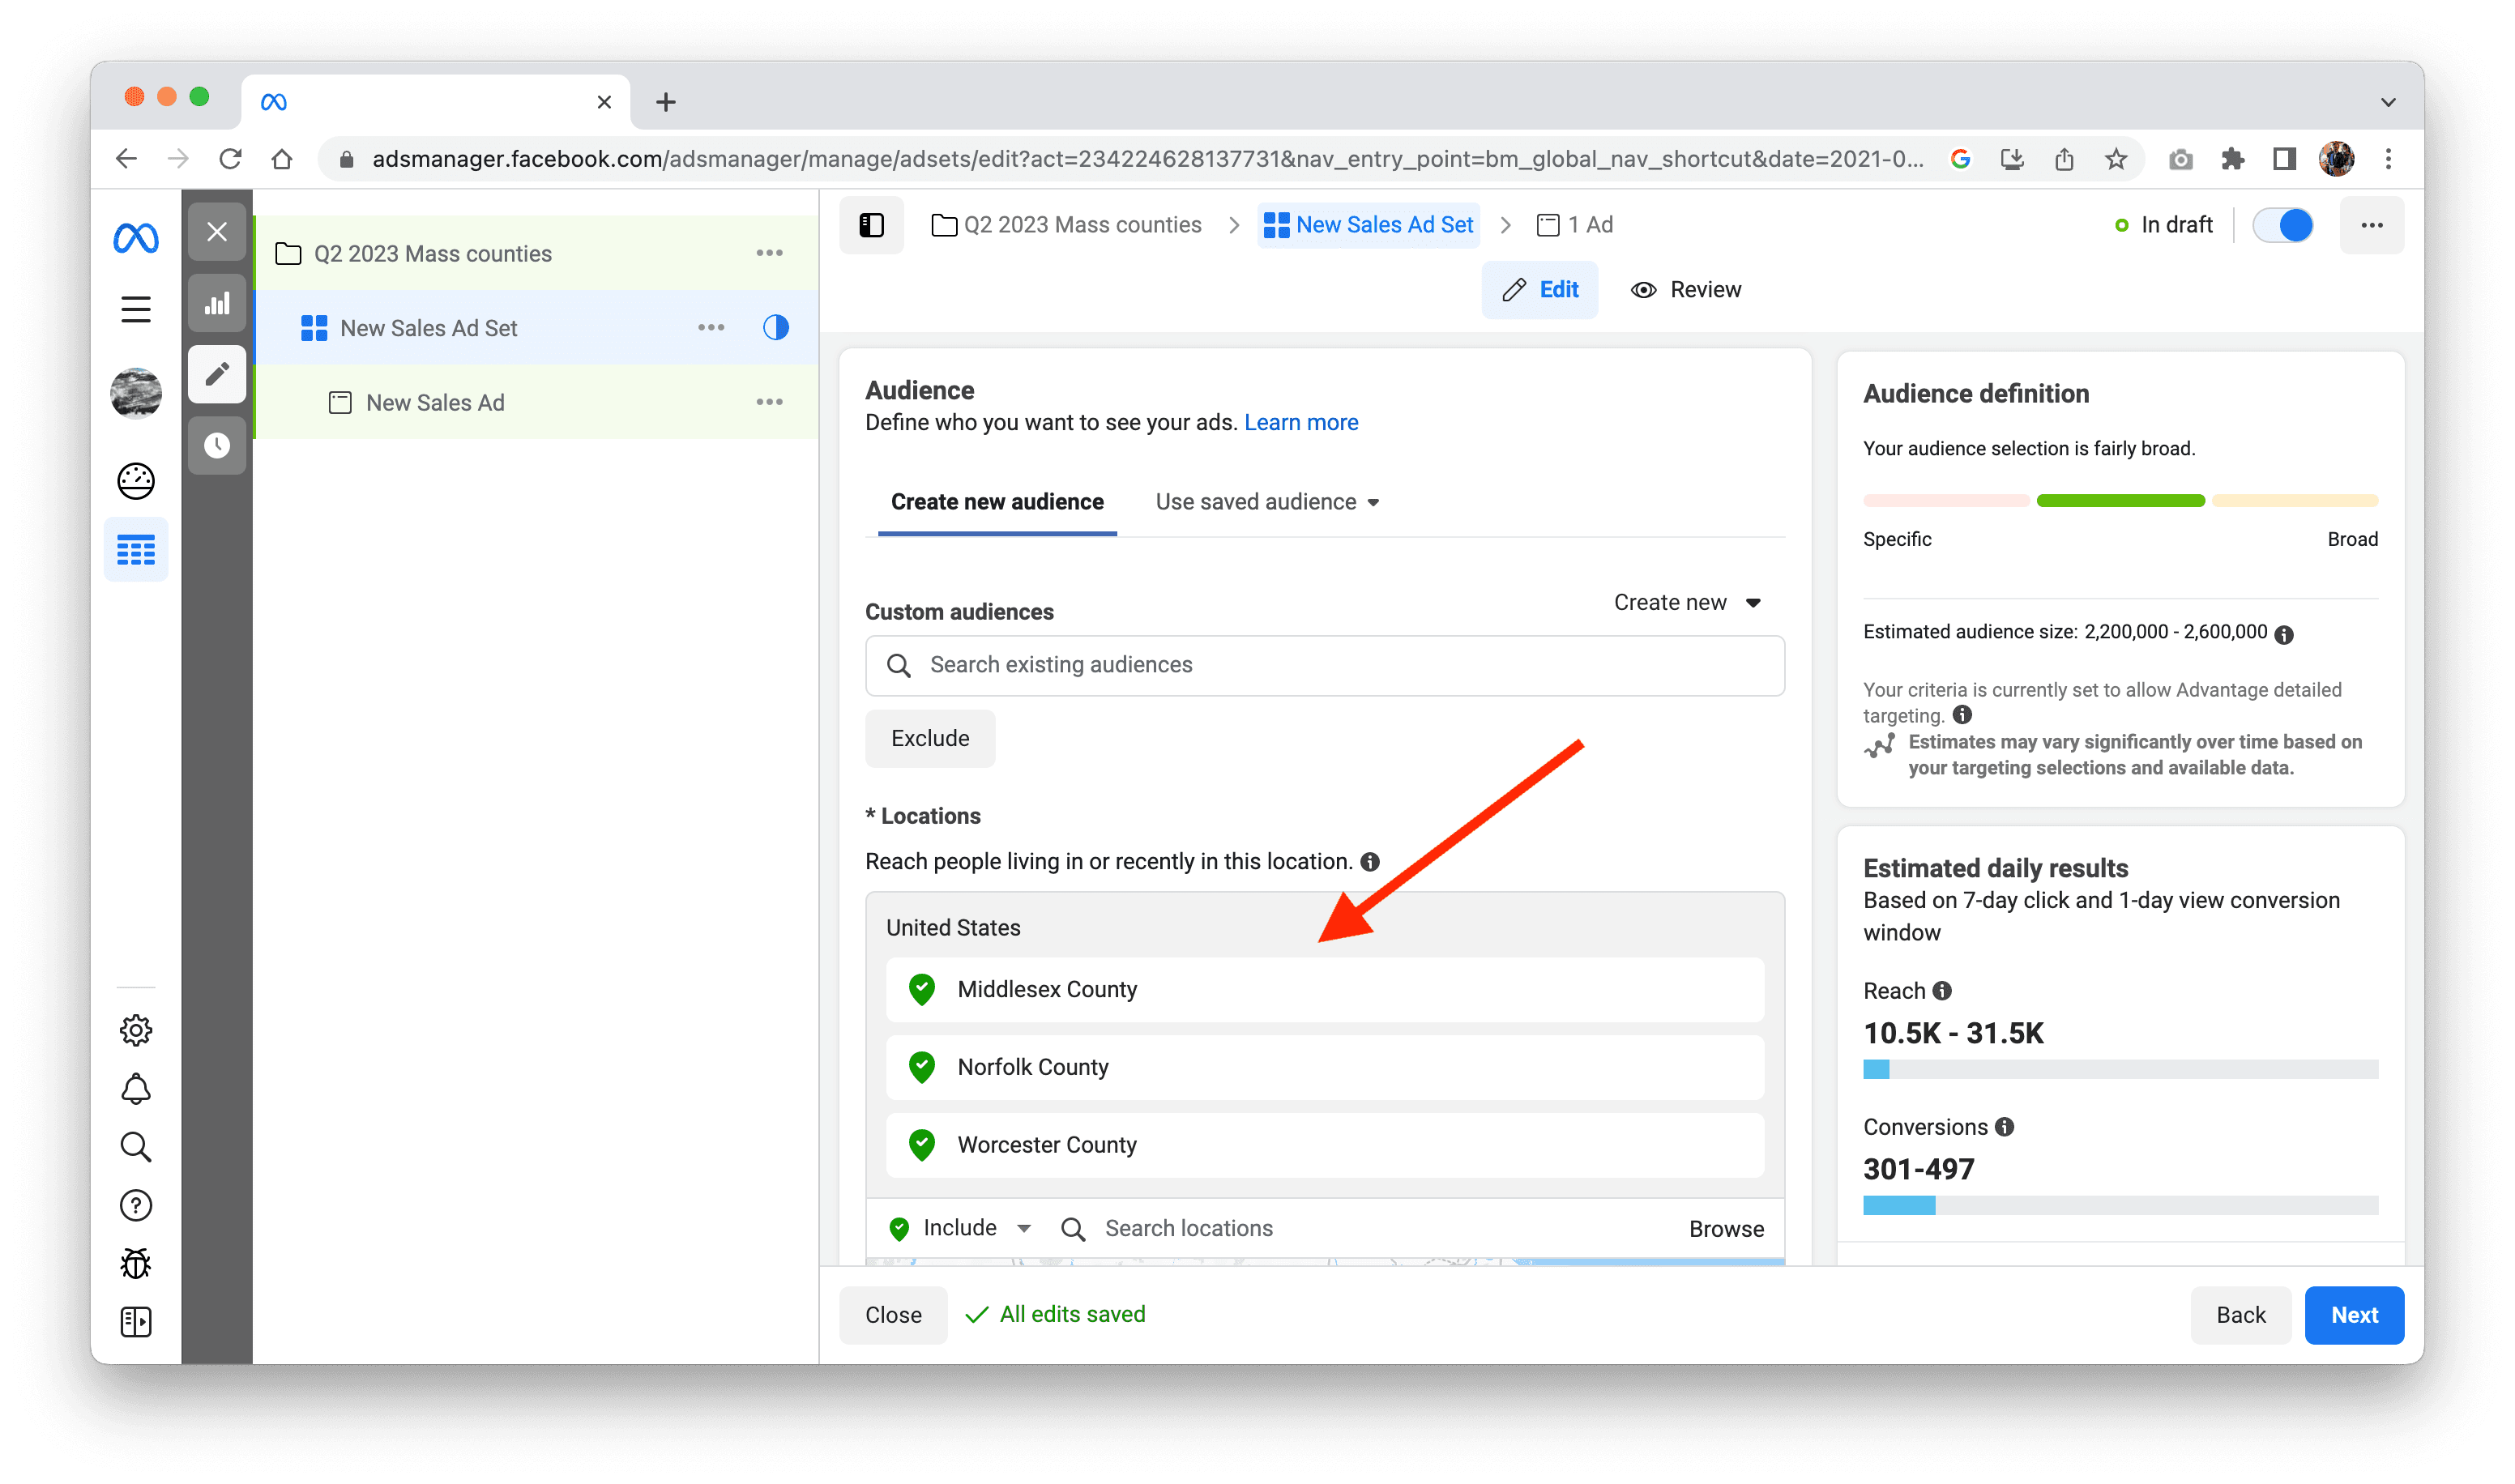
Task: Select the Create new audience tab
Action: [998, 501]
